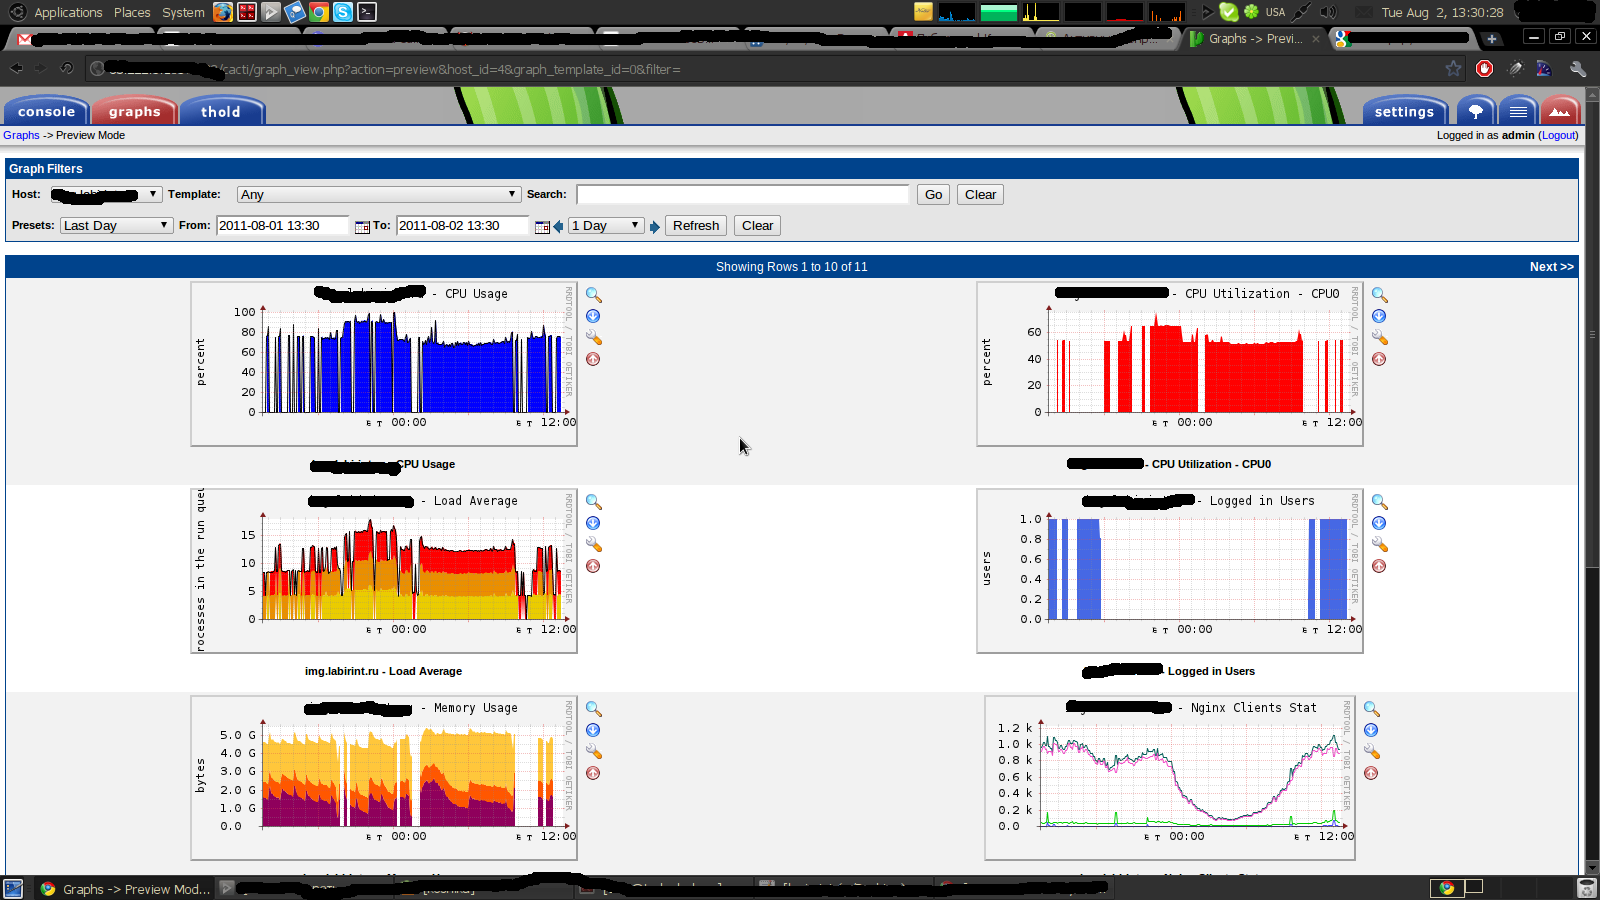This screenshot has width=1600, height=900.
Task: Zoom the Logged in Users graph
Action: (x=1380, y=502)
